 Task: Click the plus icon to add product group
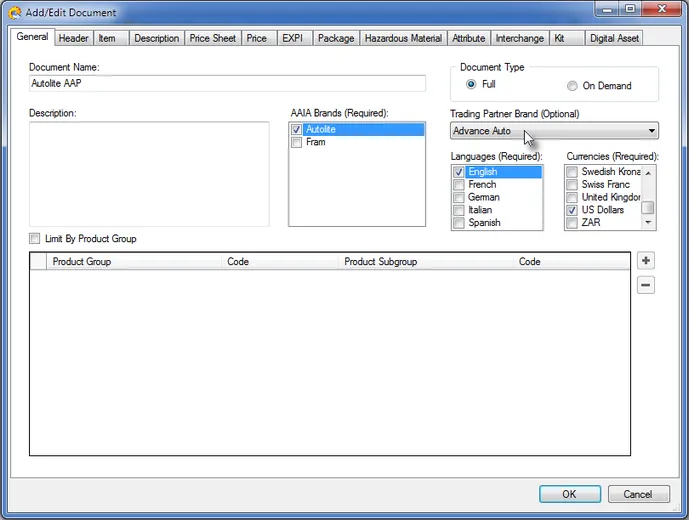pos(646,261)
